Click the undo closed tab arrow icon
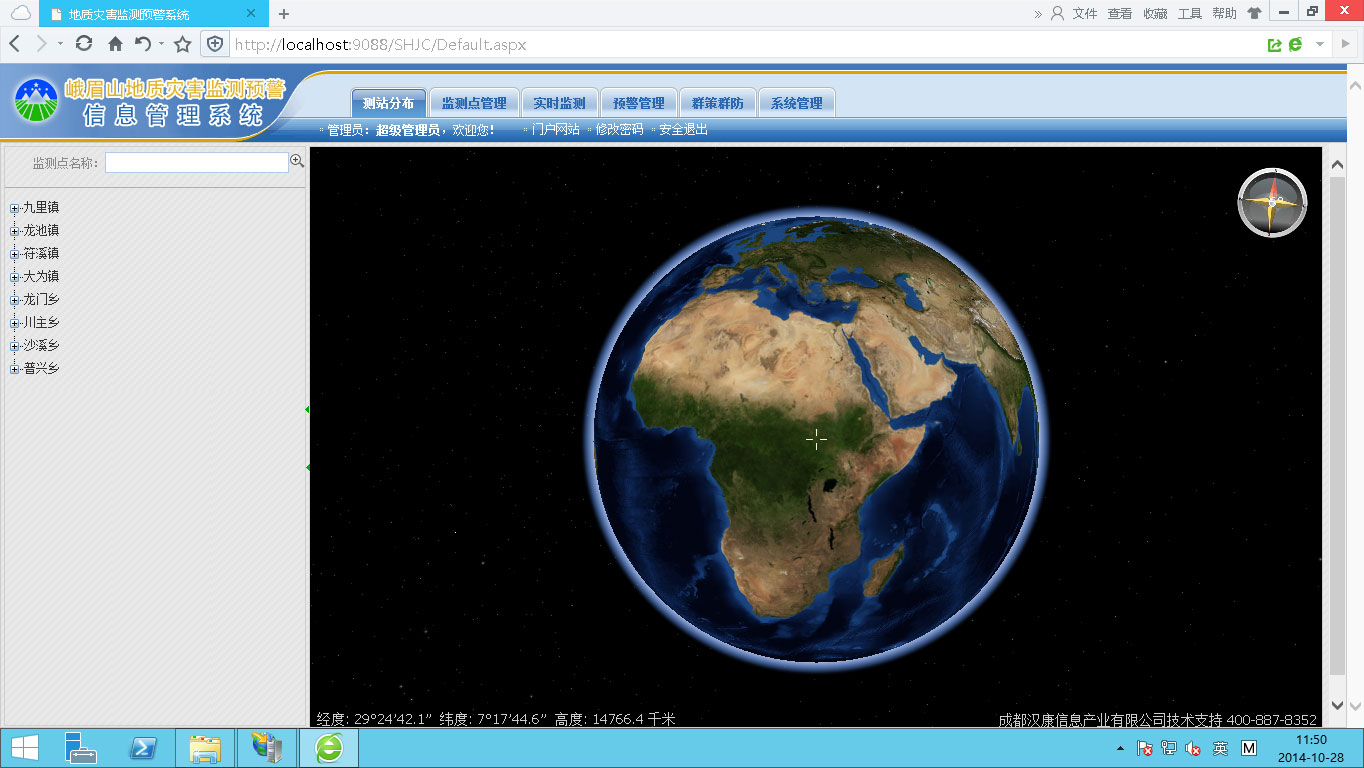Screen dimensions: 1364x768 click(x=144, y=44)
